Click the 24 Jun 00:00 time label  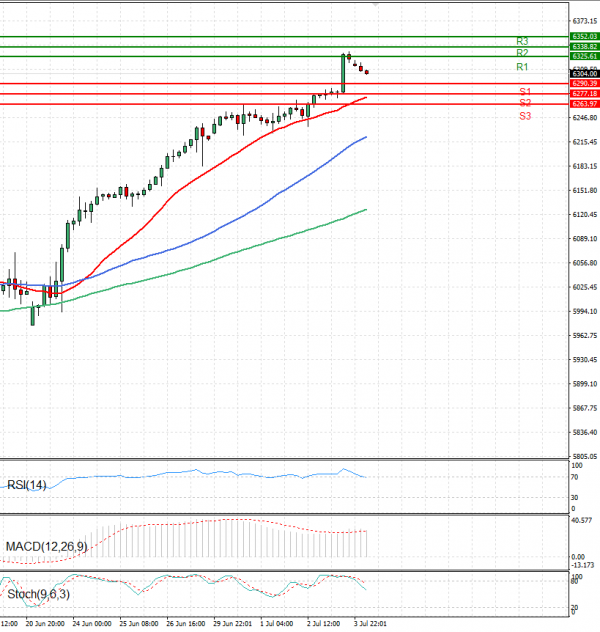click(92, 624)
